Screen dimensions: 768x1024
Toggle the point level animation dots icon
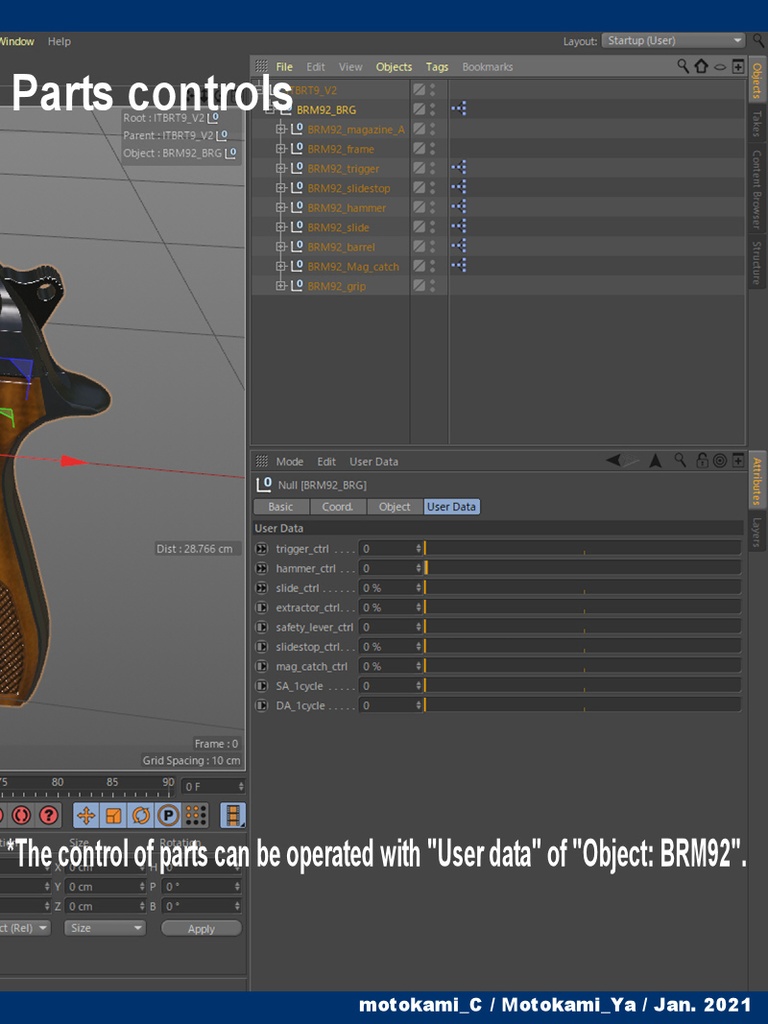tap(196, 815)
